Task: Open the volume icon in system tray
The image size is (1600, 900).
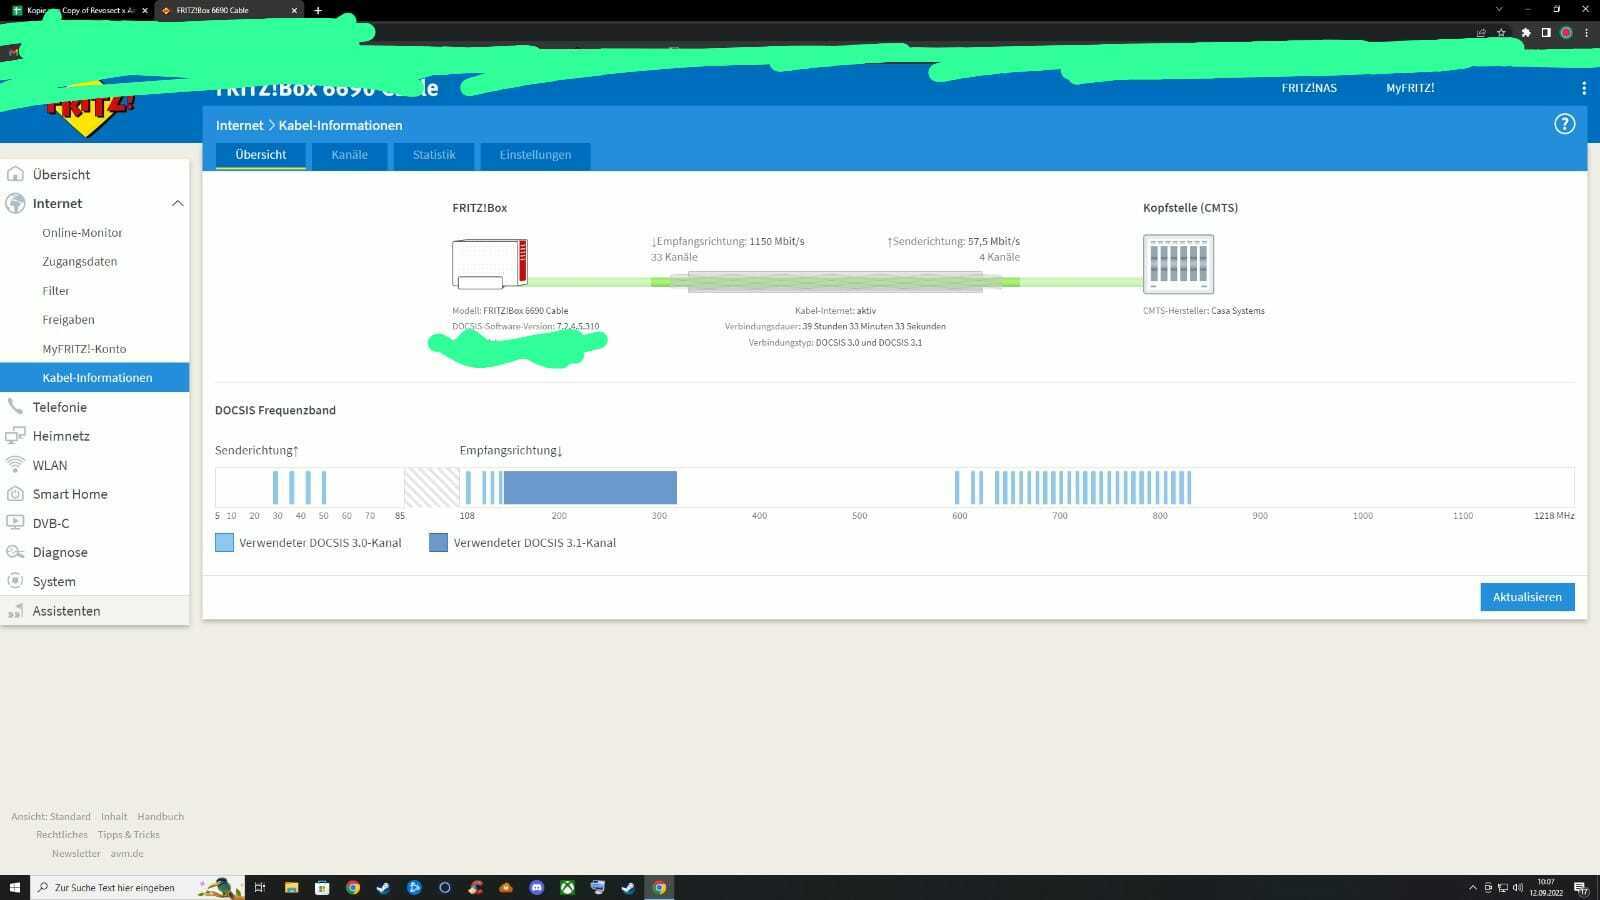Action: (1518, 887)
